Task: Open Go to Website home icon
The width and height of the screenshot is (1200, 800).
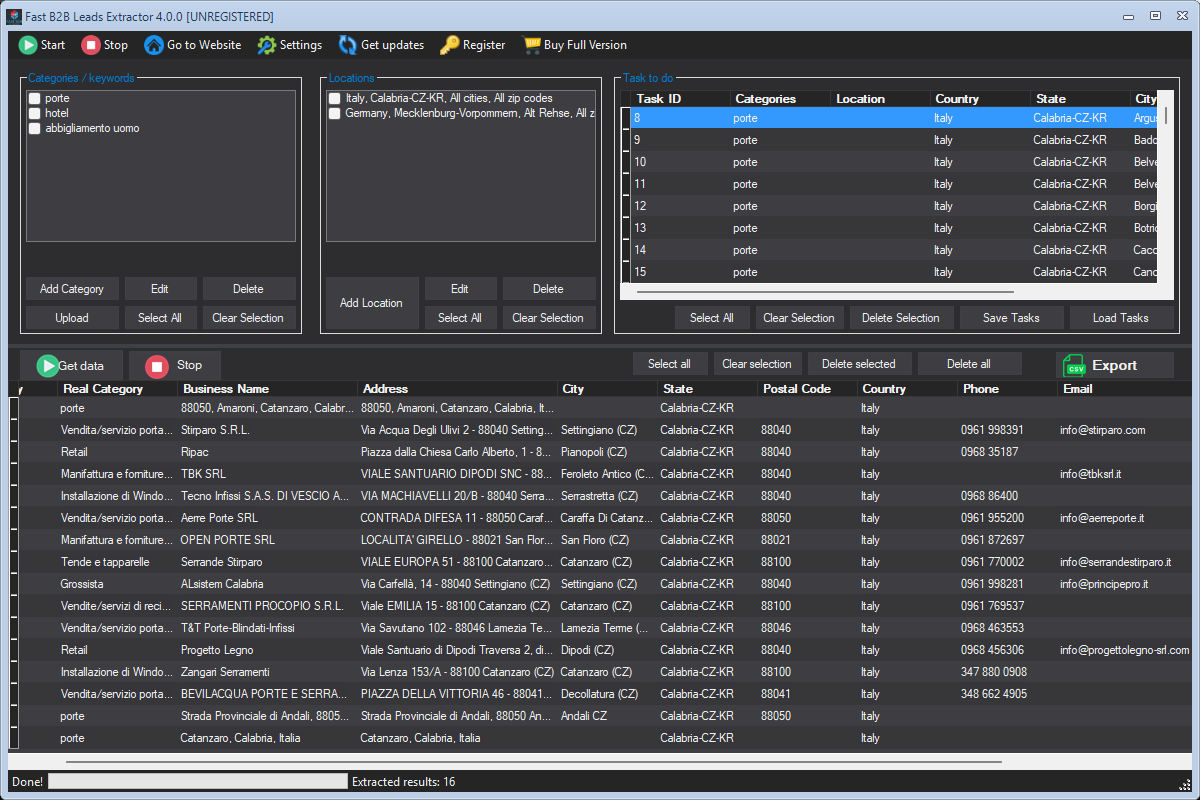Action: click(x=154, y=45)
